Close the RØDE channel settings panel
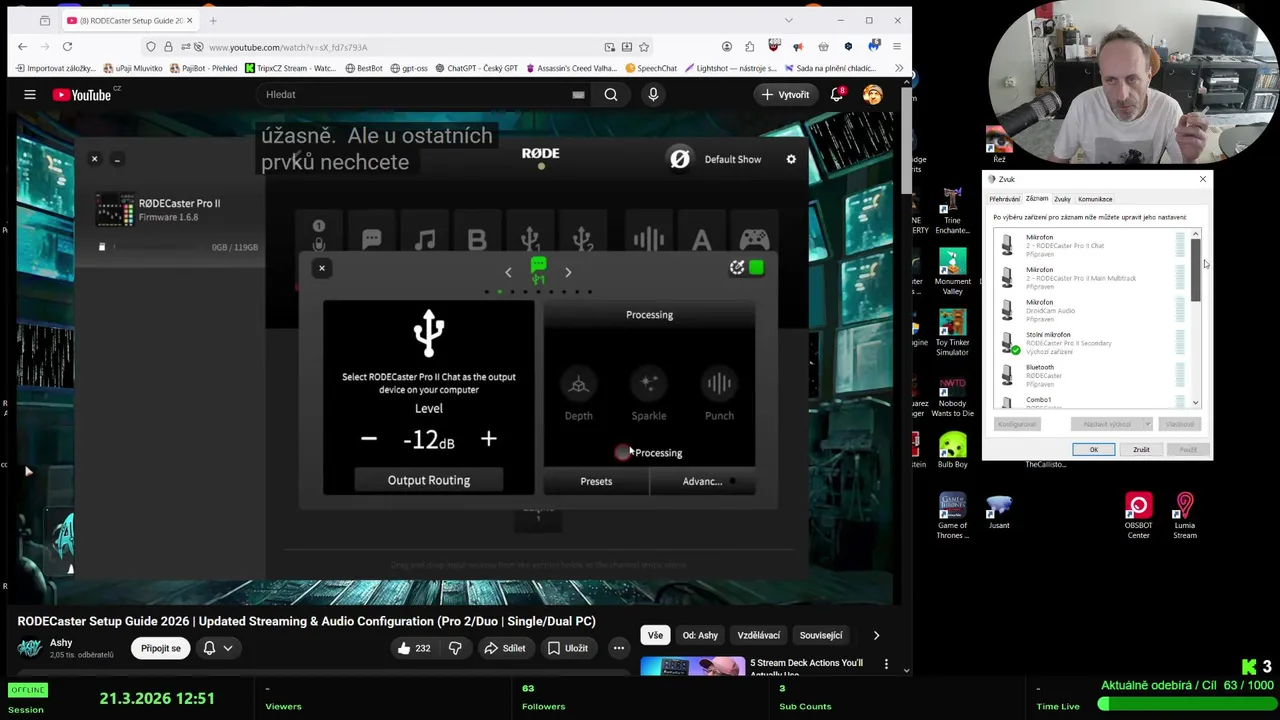1280x720 pixels. 322,268
